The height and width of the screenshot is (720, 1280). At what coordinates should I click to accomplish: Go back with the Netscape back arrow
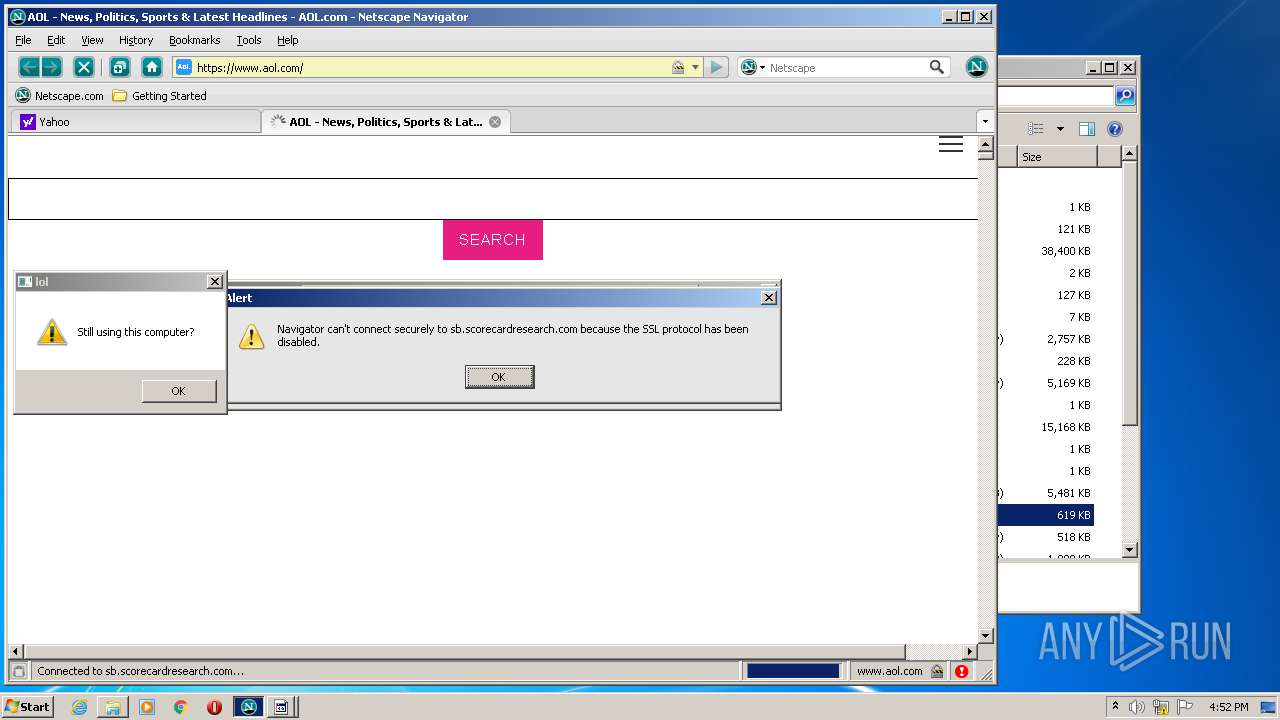pyautogui.click(x=29, y=67)
